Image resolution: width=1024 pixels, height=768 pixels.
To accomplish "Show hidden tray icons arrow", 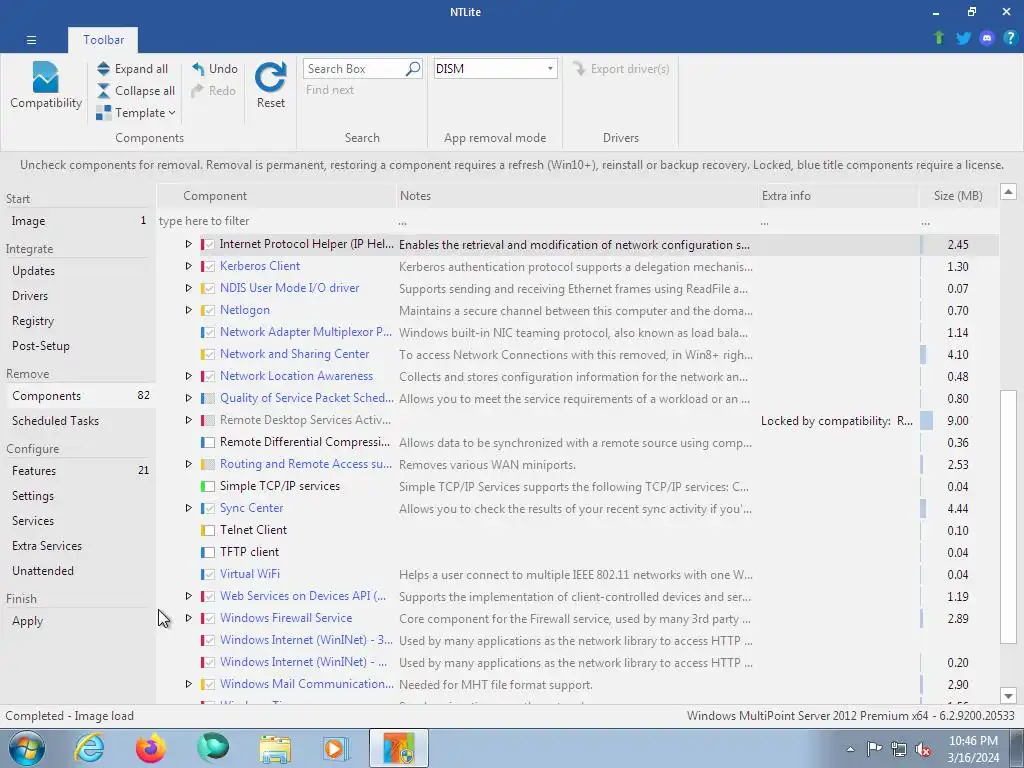I will tap(850, 749).
